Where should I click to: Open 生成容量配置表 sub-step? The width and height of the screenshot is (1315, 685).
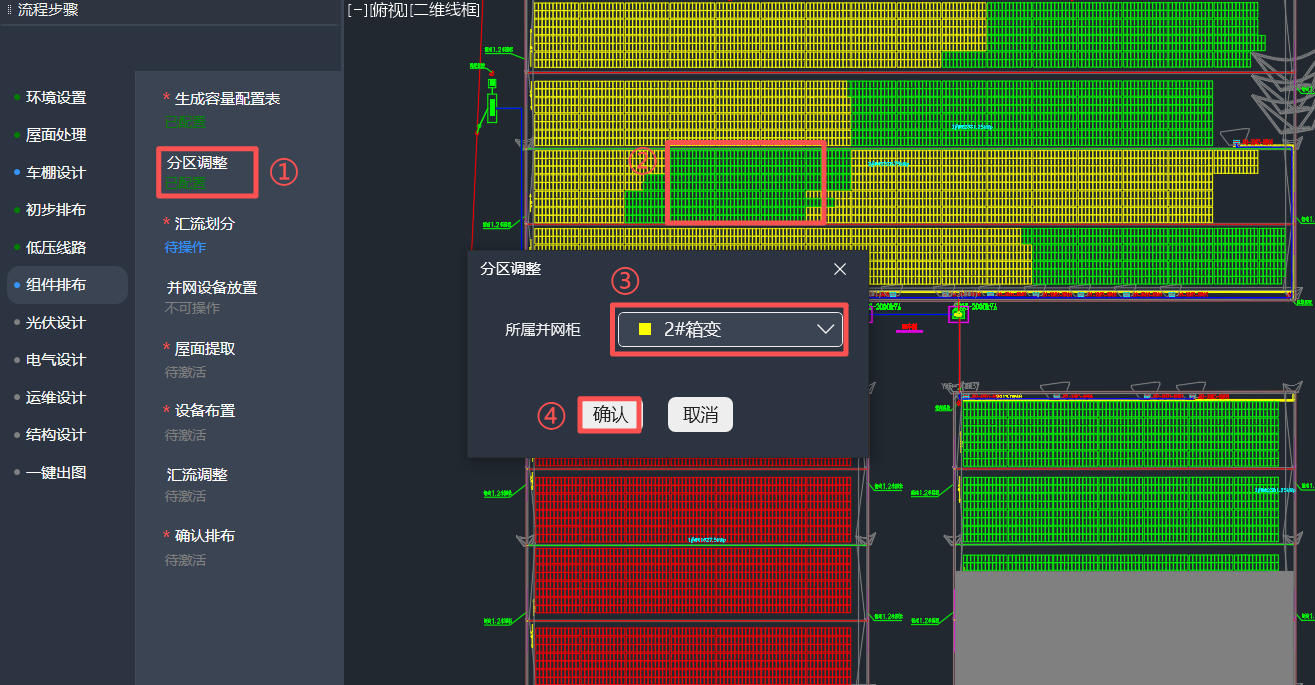click(x=227, y=99)
